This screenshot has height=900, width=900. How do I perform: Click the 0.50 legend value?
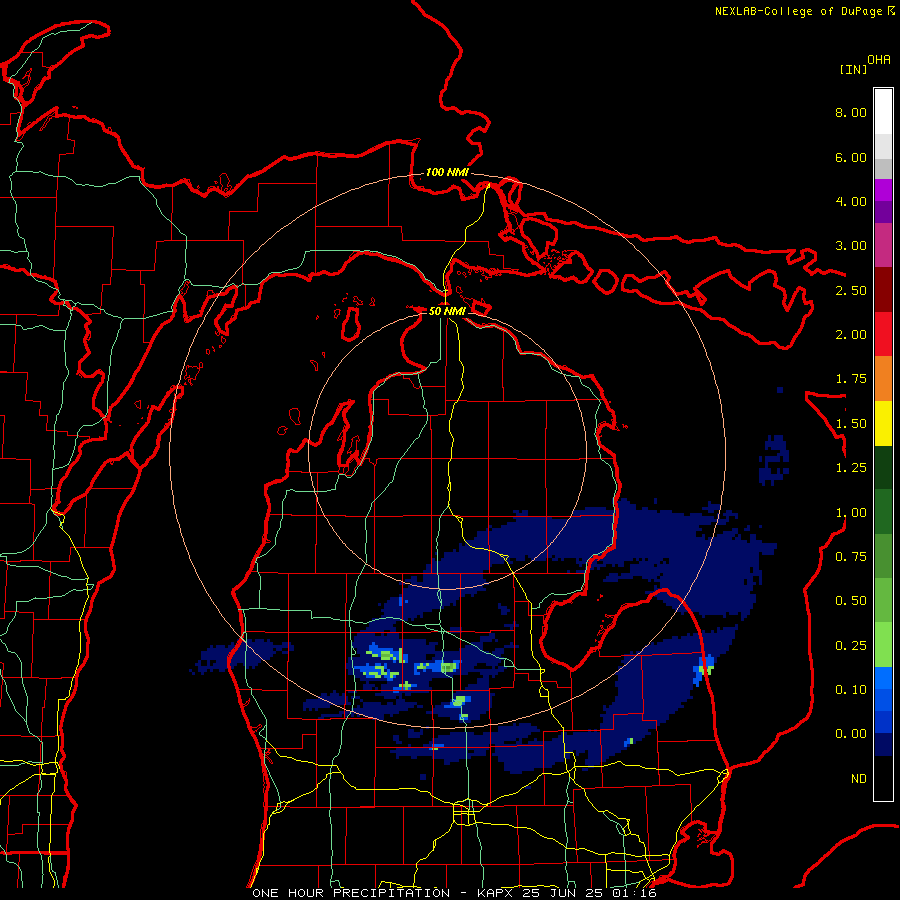pyautogui.click(x=851, y=601)
